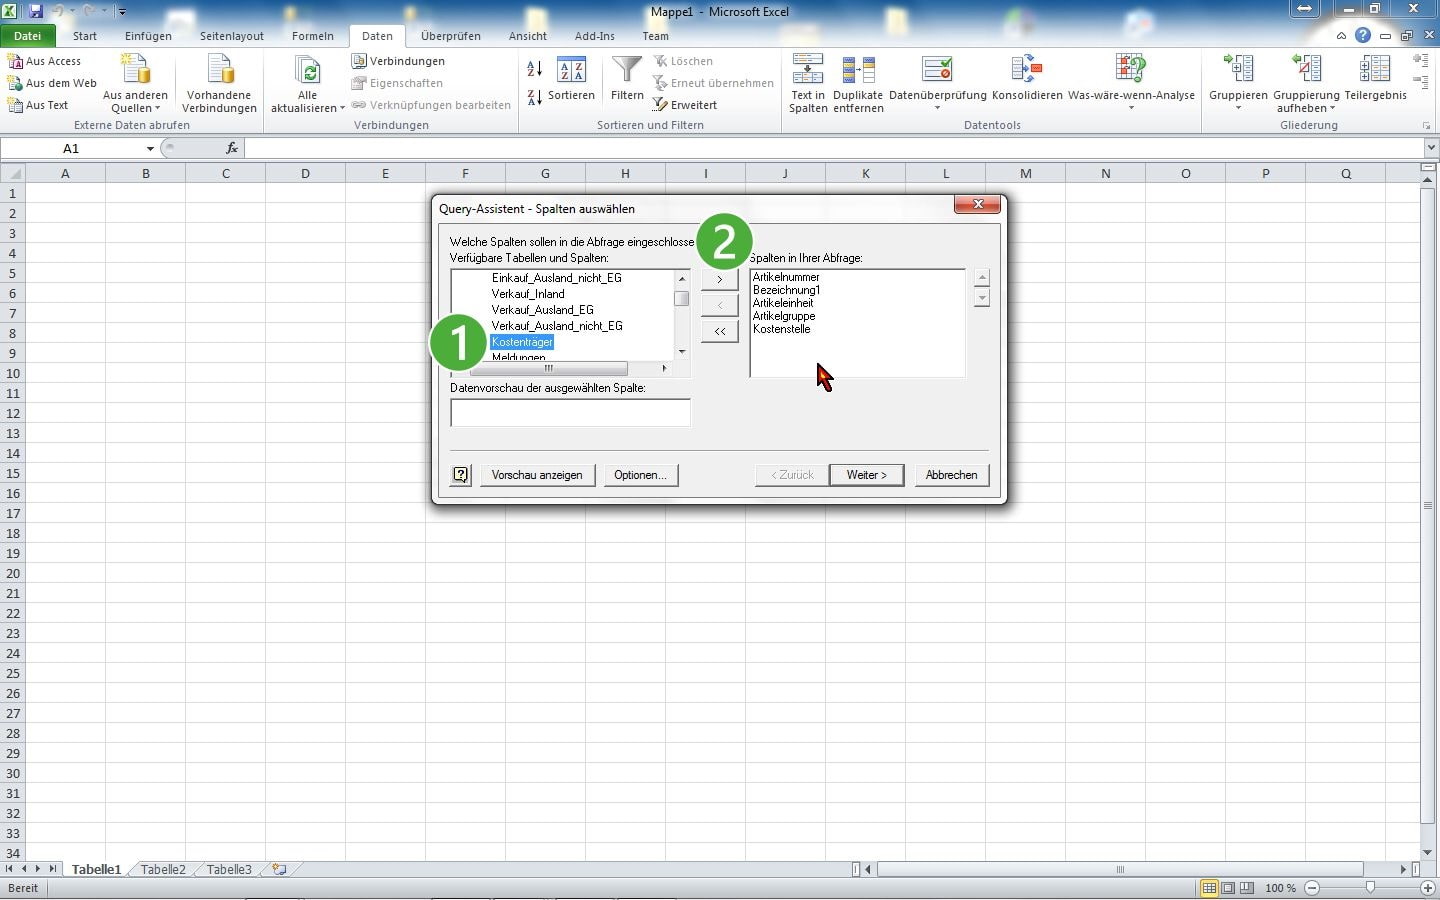Move column up in query list
1440x900 pixels.
coord(982,278)
